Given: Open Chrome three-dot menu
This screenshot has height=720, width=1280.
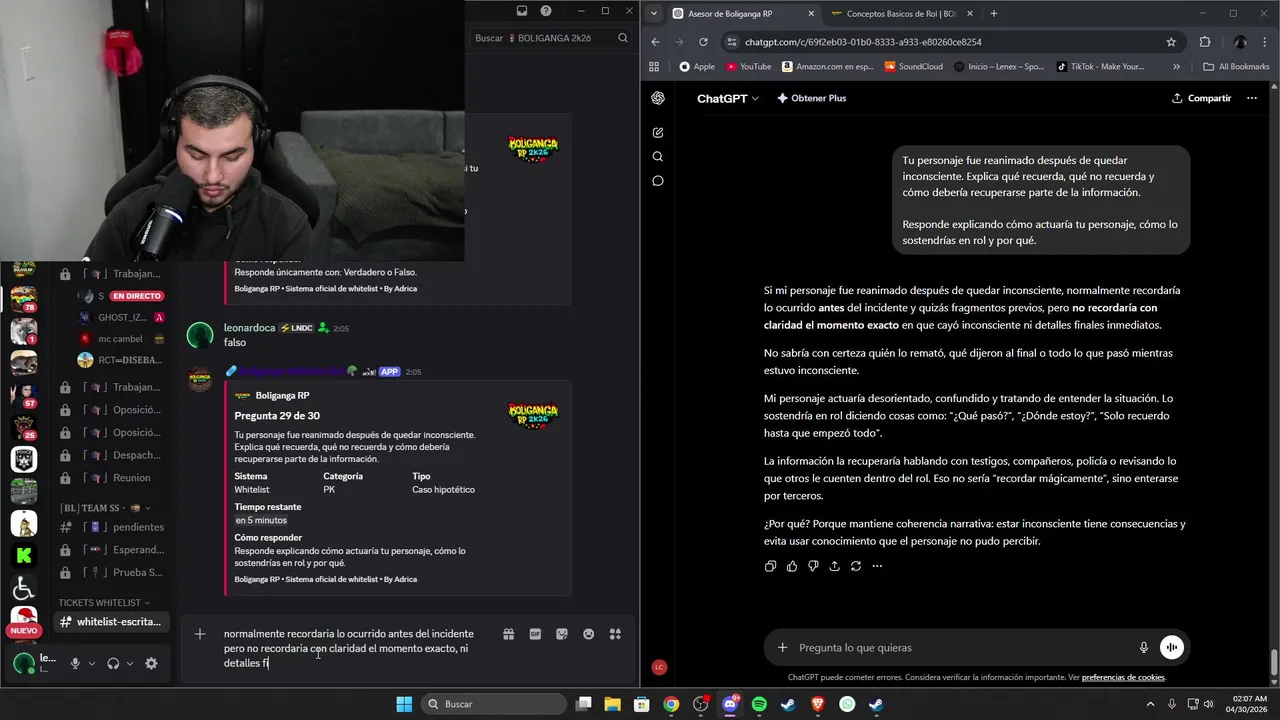Looking at the screenshot, I should (1264, 42).
